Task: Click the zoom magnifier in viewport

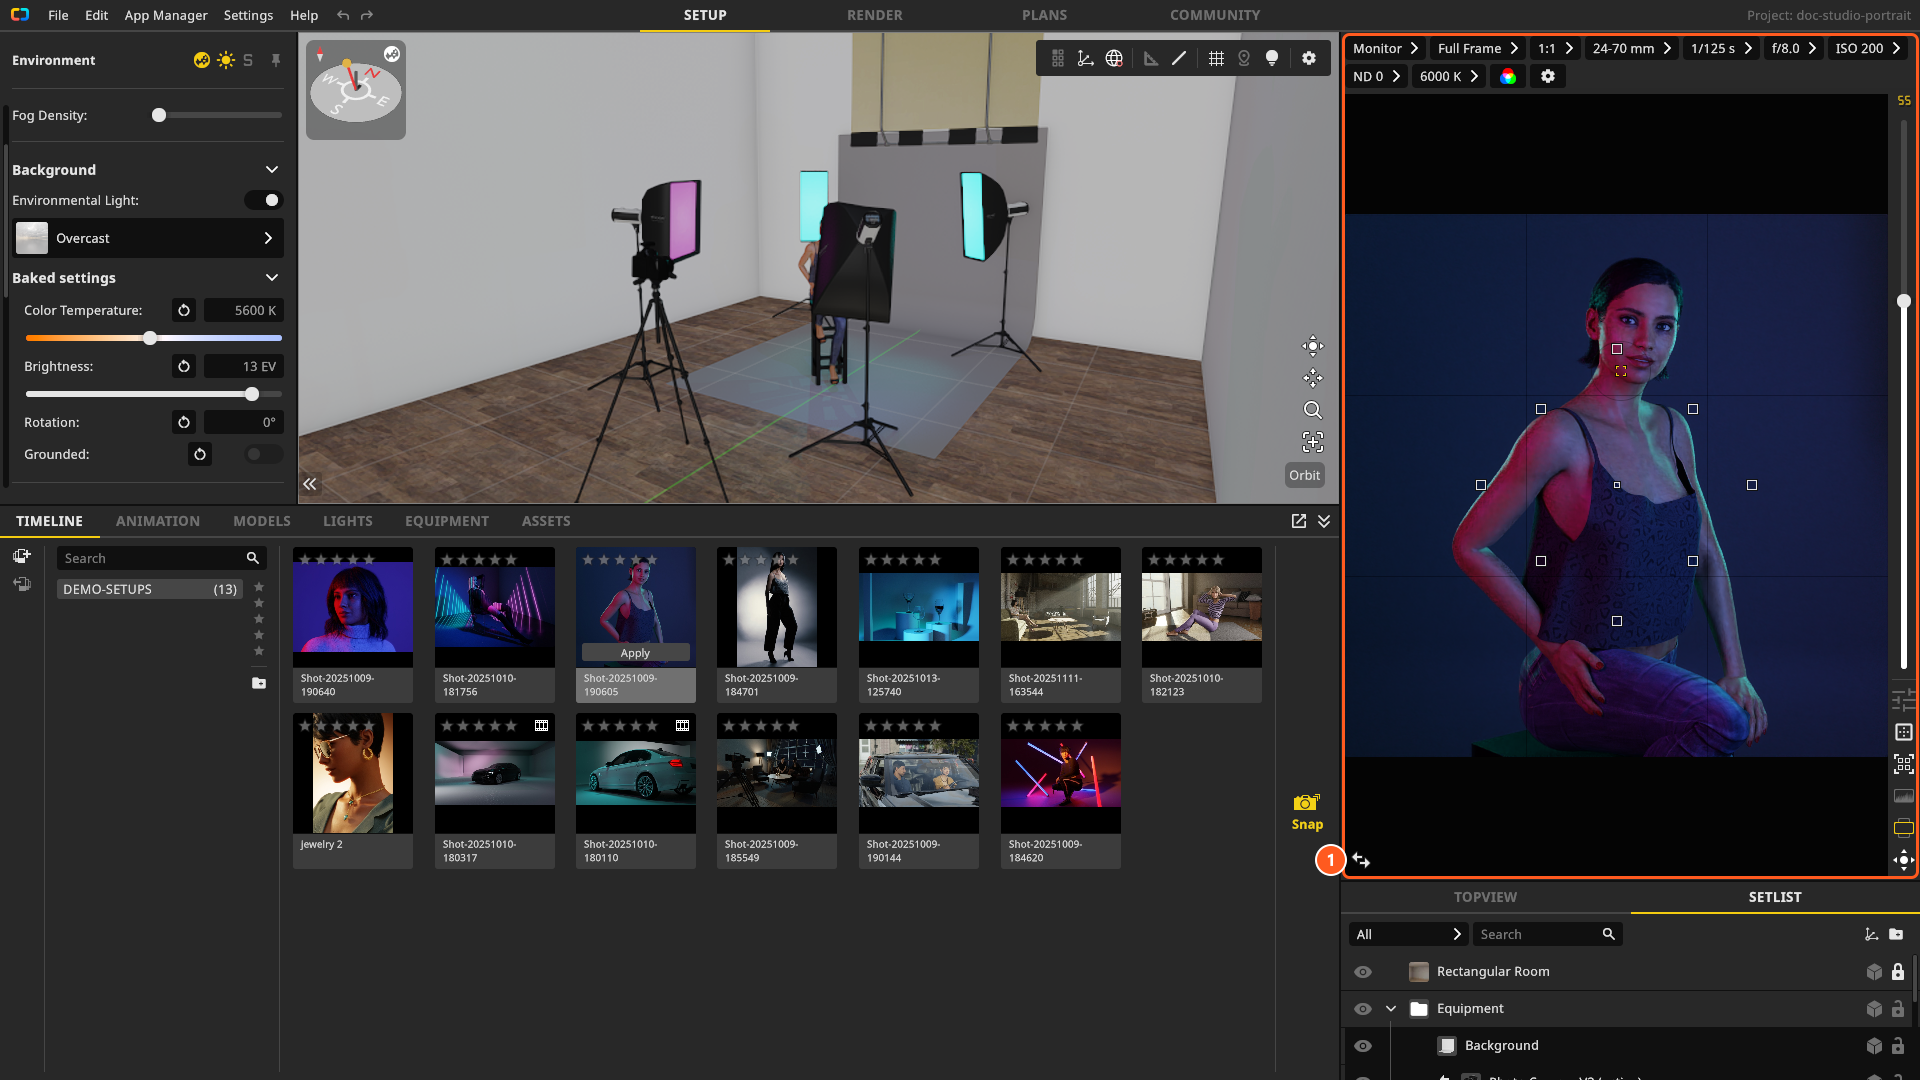Action: coord(1313,411)
